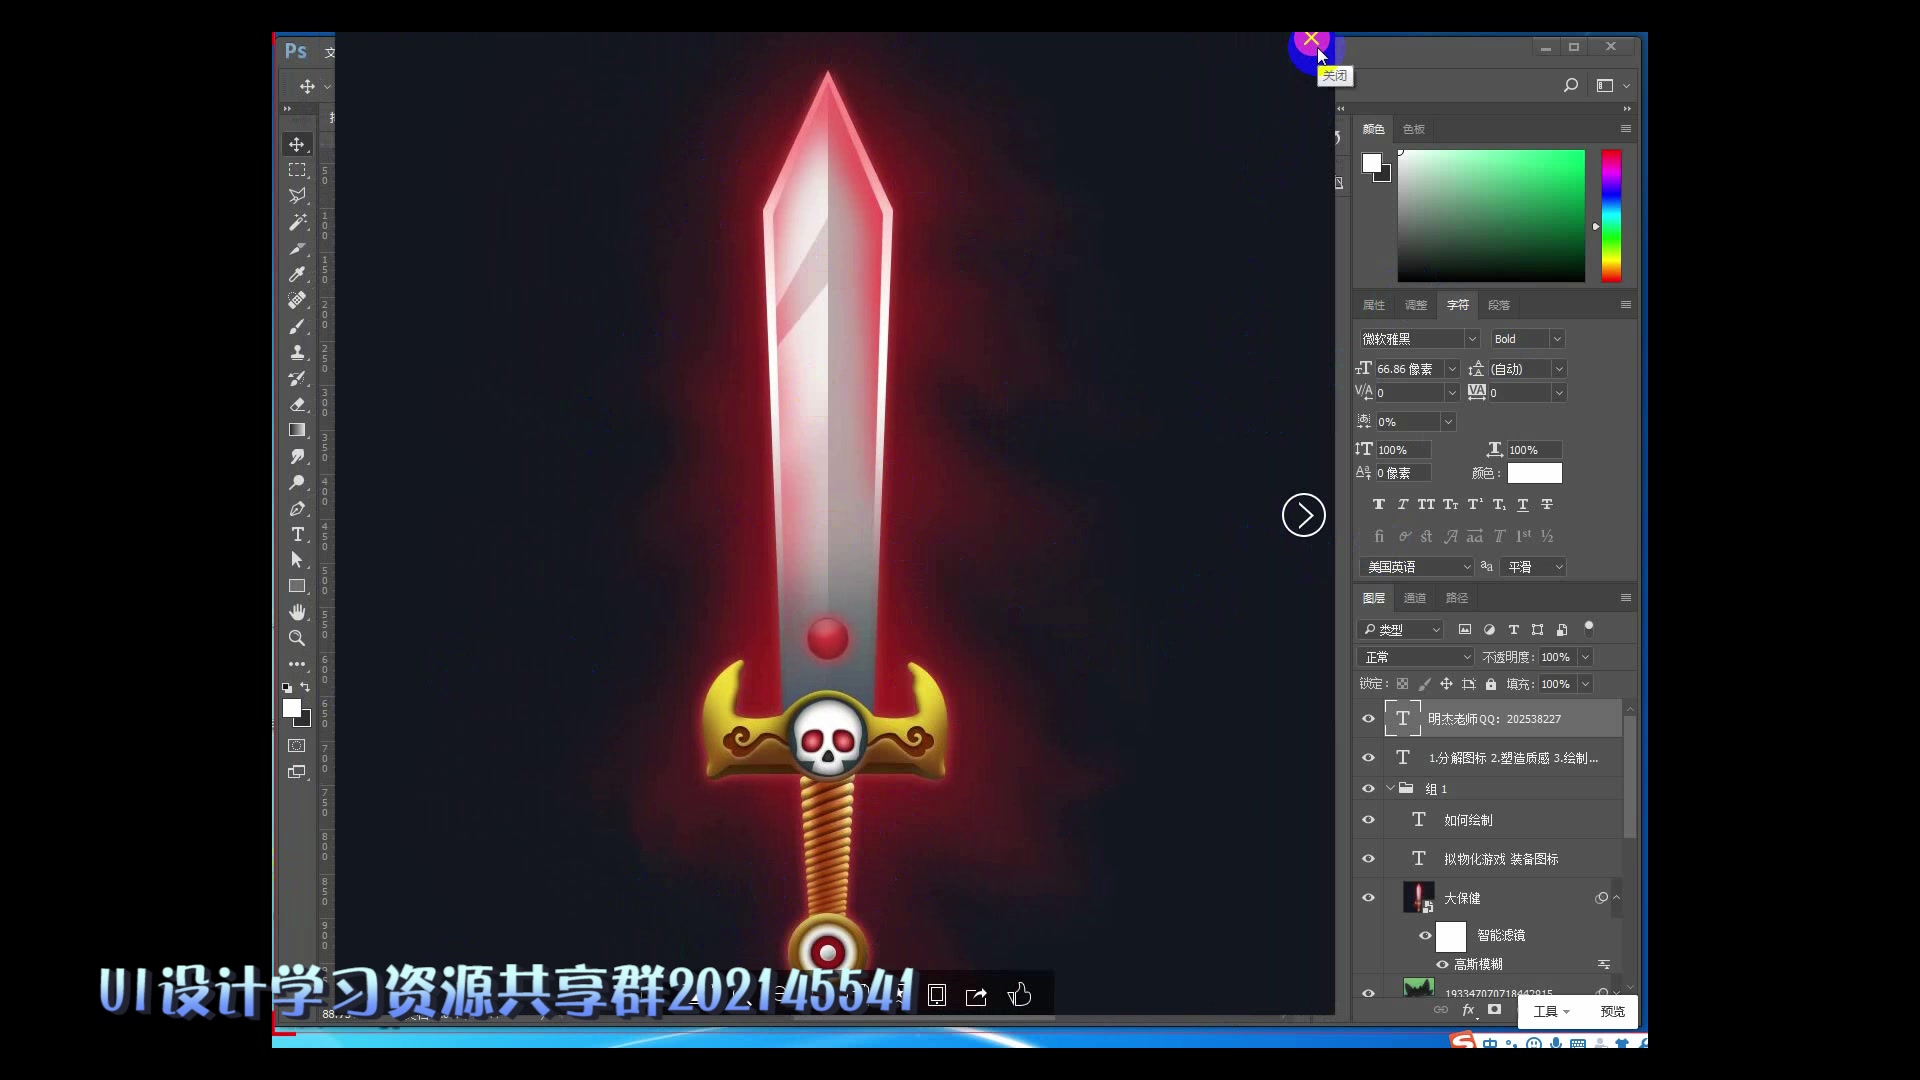This screenshot has width=1920, height=1080.
Task: Select the Zoom tool
Action: [x=297, y=638]
